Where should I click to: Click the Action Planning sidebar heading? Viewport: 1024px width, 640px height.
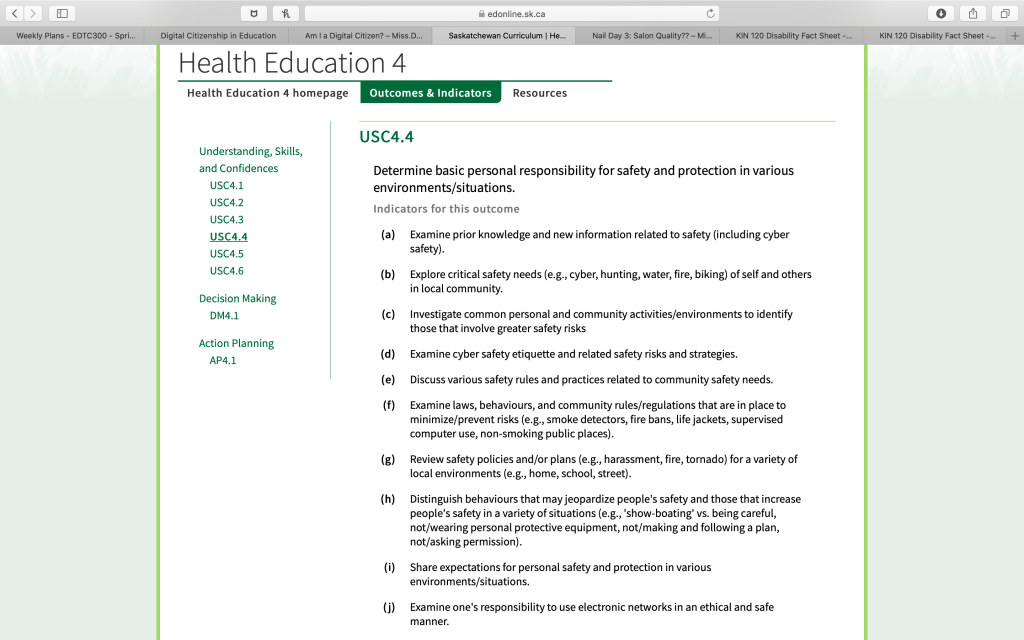pos(236,343)
